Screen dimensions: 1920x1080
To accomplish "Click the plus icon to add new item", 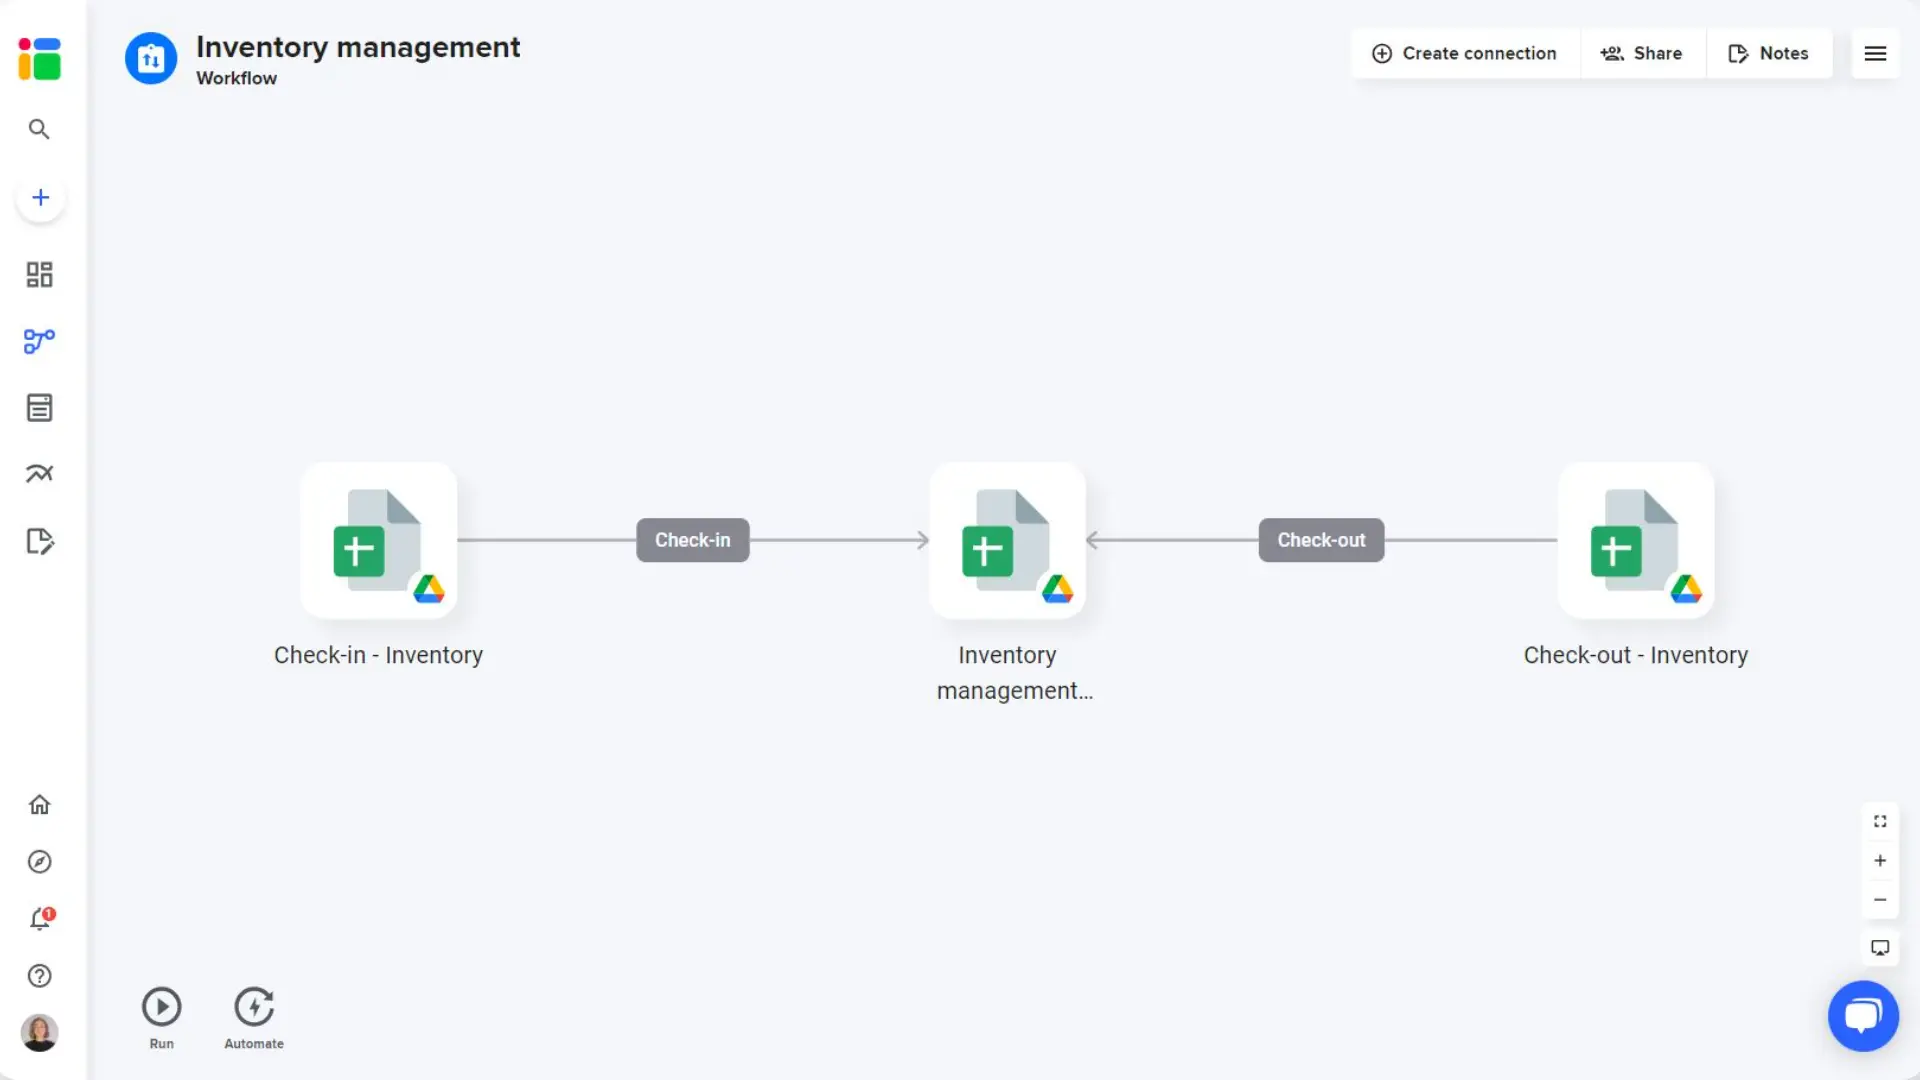I will (x=40, y=197).
